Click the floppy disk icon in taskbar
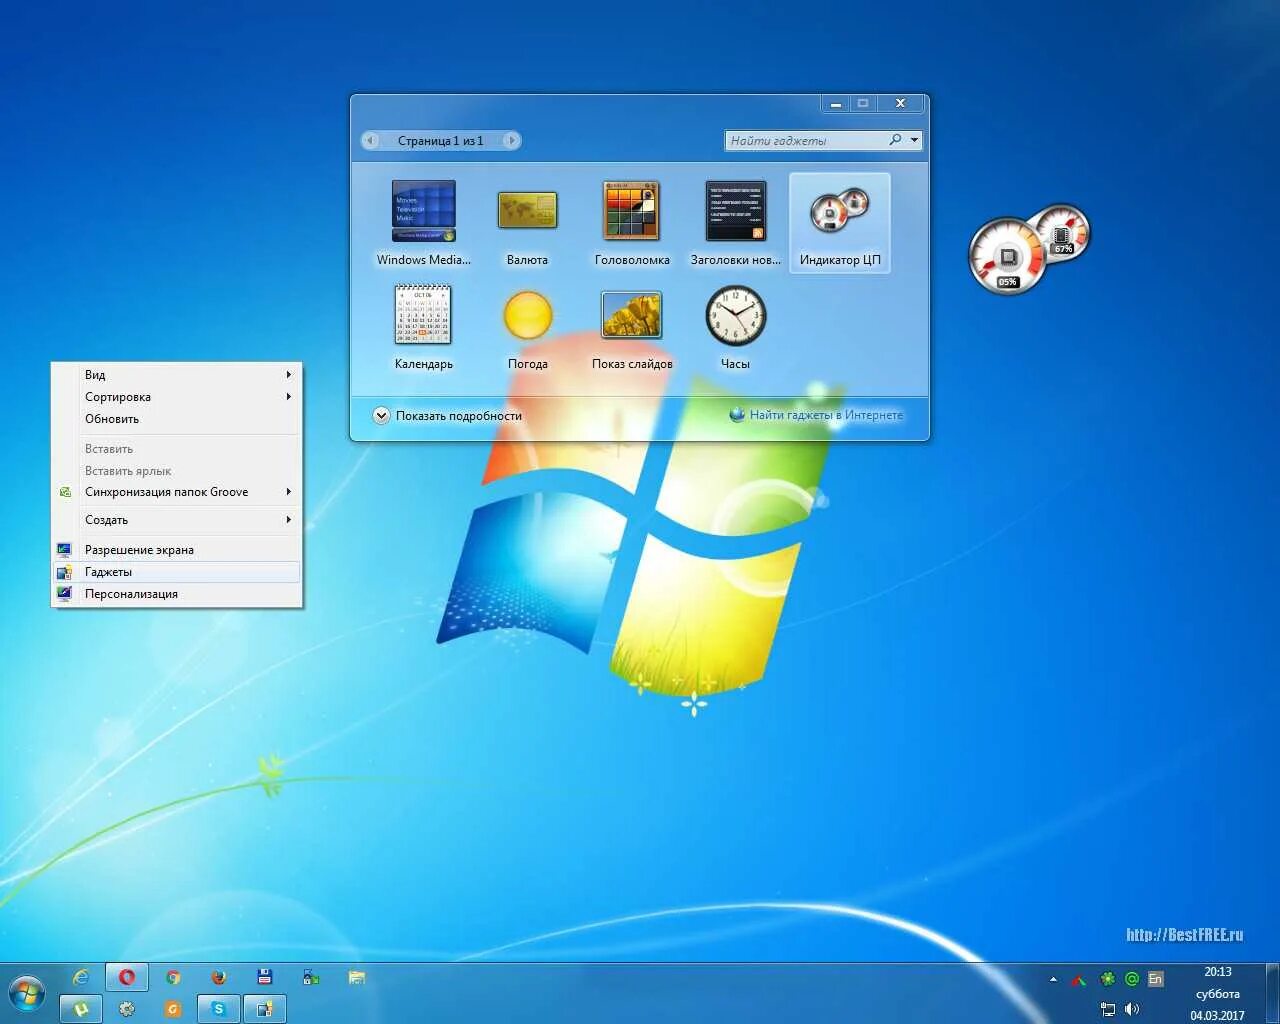The image size is (1280, 1024). coord(265,977)
